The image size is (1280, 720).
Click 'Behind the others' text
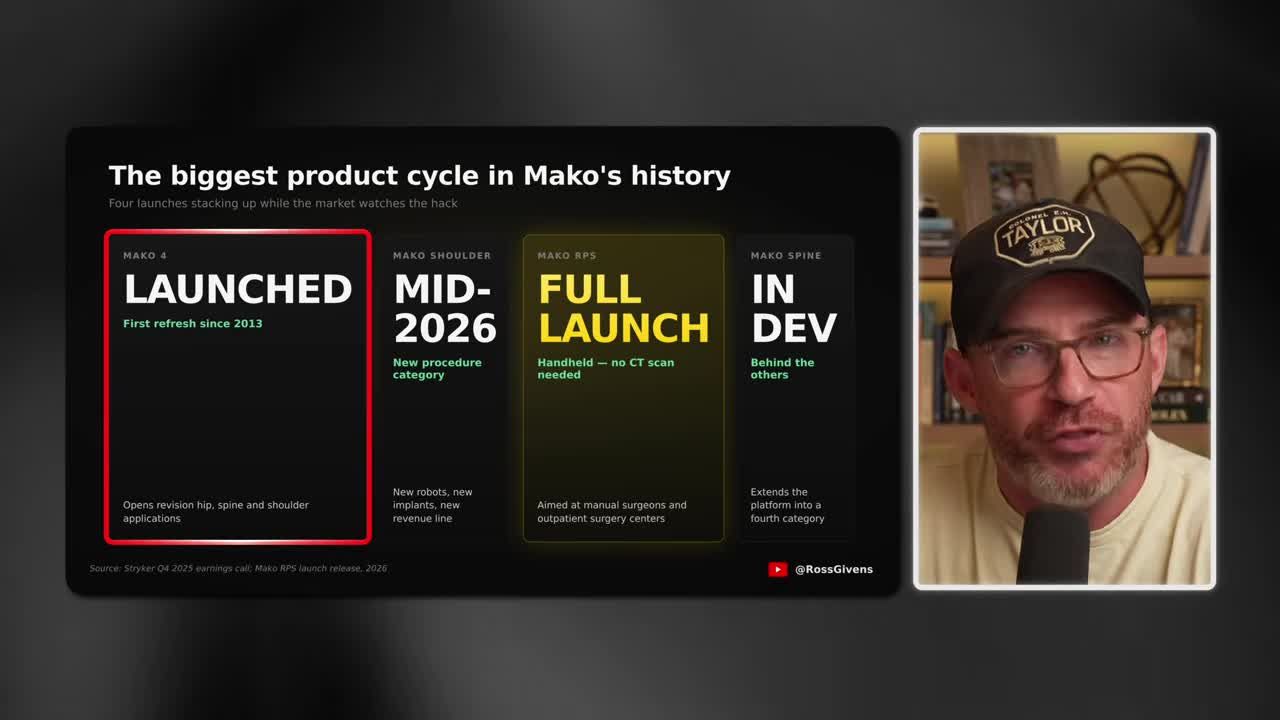[783, 368]
